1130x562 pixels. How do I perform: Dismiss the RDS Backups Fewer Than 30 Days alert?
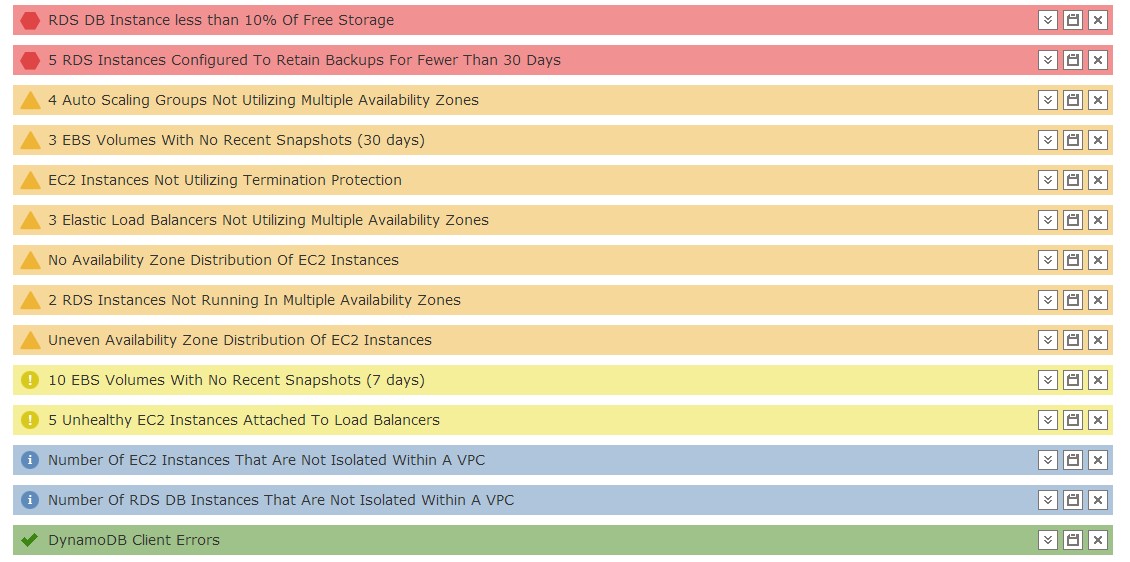click(x=1097, y=60)
